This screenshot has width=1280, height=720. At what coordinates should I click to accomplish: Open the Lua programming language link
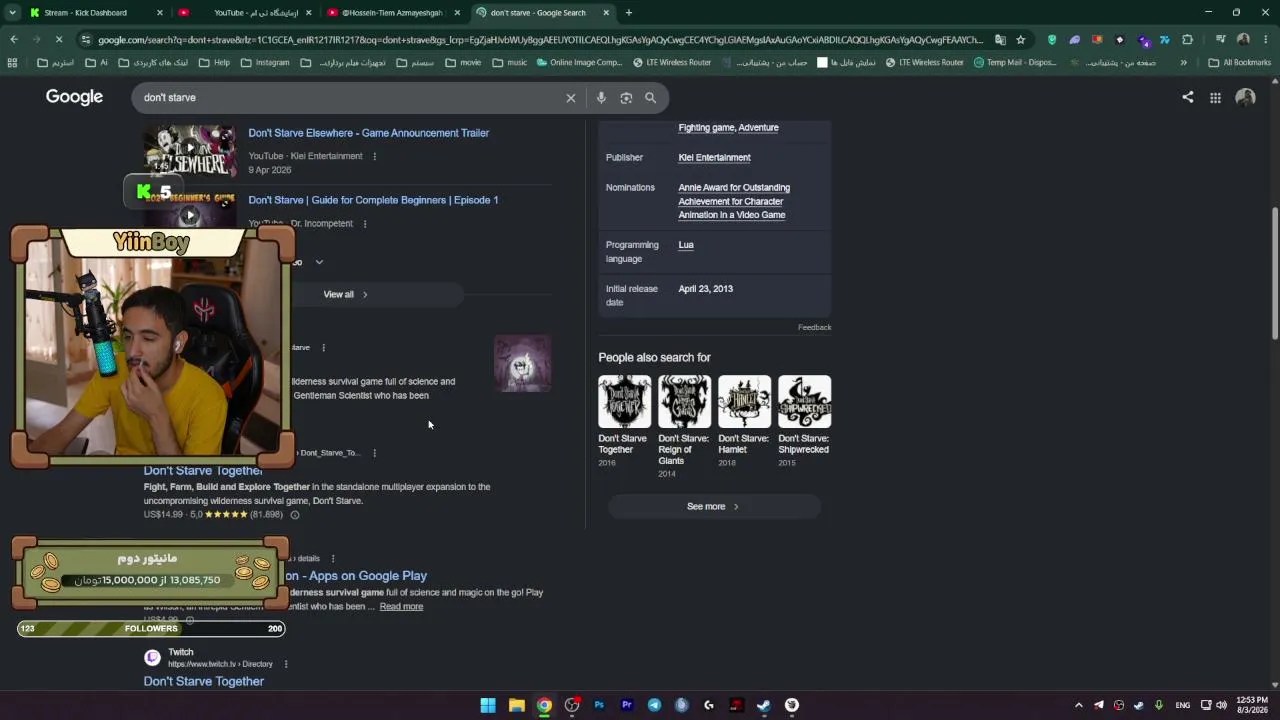tap(686, 245)
